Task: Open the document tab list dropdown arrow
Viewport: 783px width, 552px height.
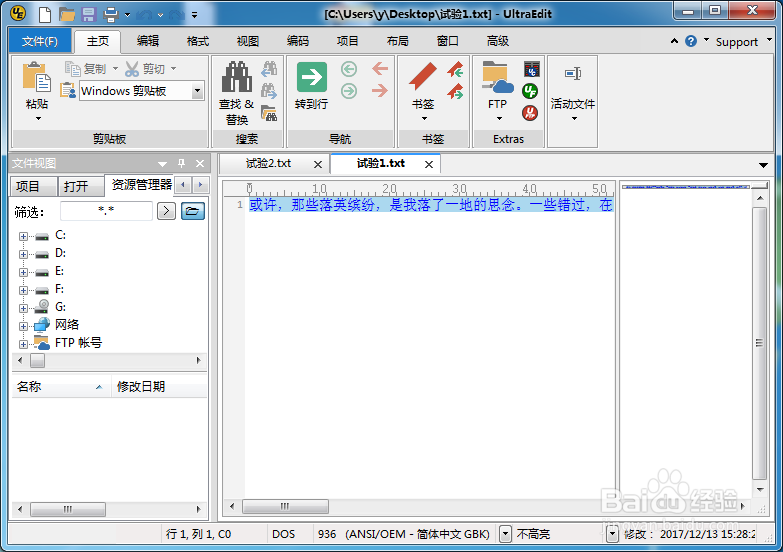Action: coord(763,165)
